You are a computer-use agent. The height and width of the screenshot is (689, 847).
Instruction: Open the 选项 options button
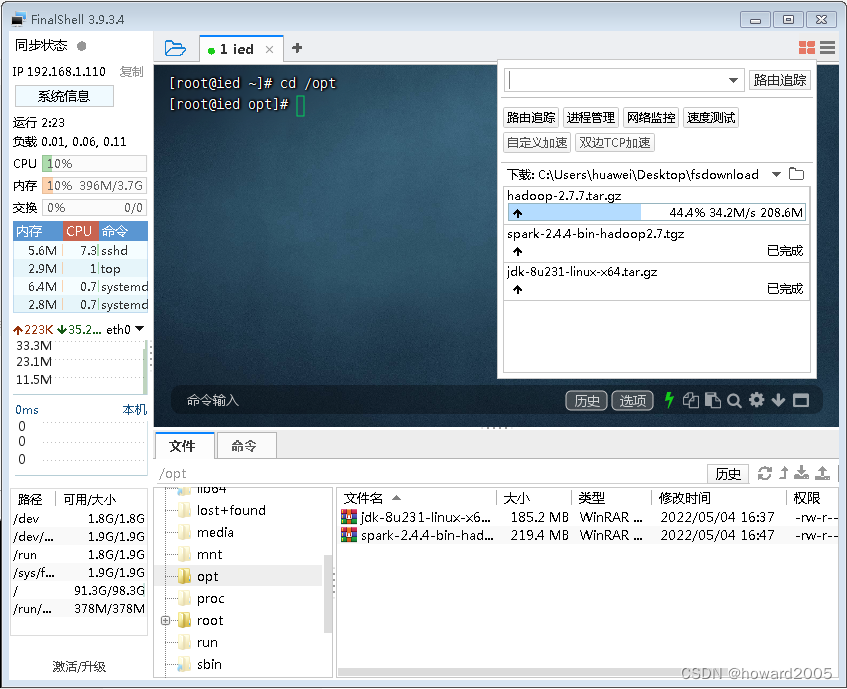point(633,401)
